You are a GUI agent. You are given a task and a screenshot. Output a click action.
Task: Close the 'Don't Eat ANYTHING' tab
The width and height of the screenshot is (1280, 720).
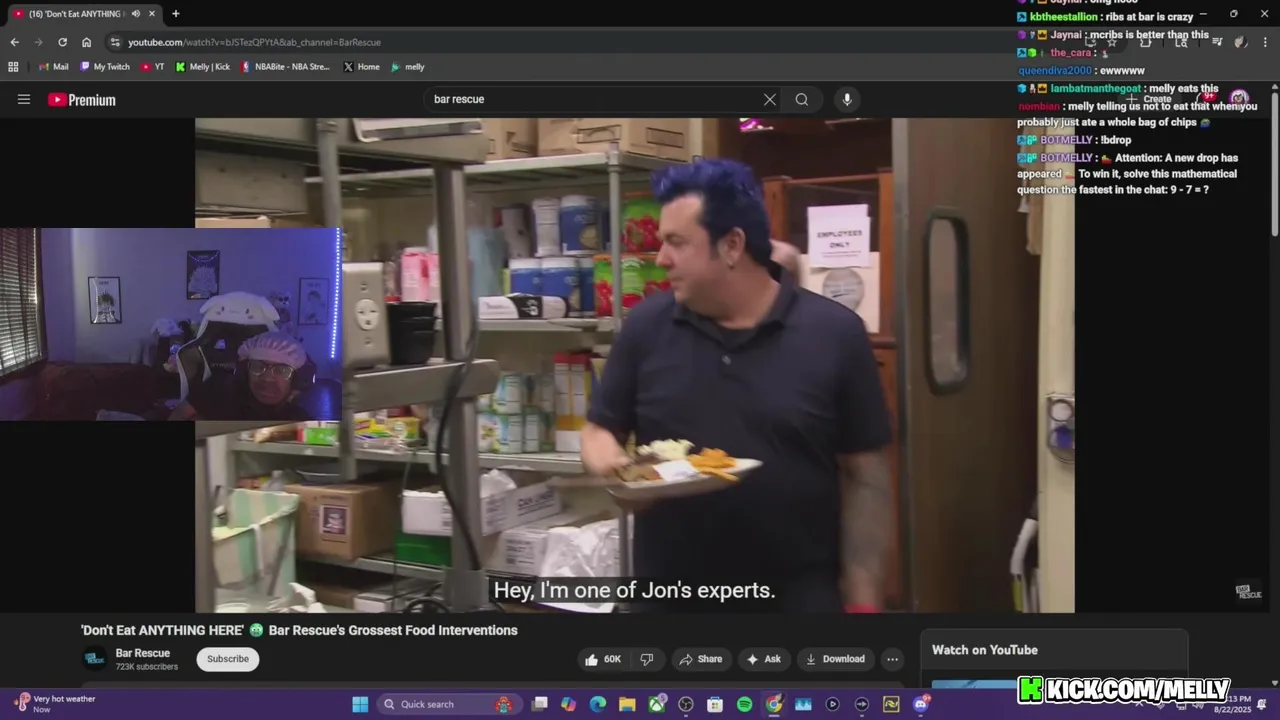[x=152, y=14]
